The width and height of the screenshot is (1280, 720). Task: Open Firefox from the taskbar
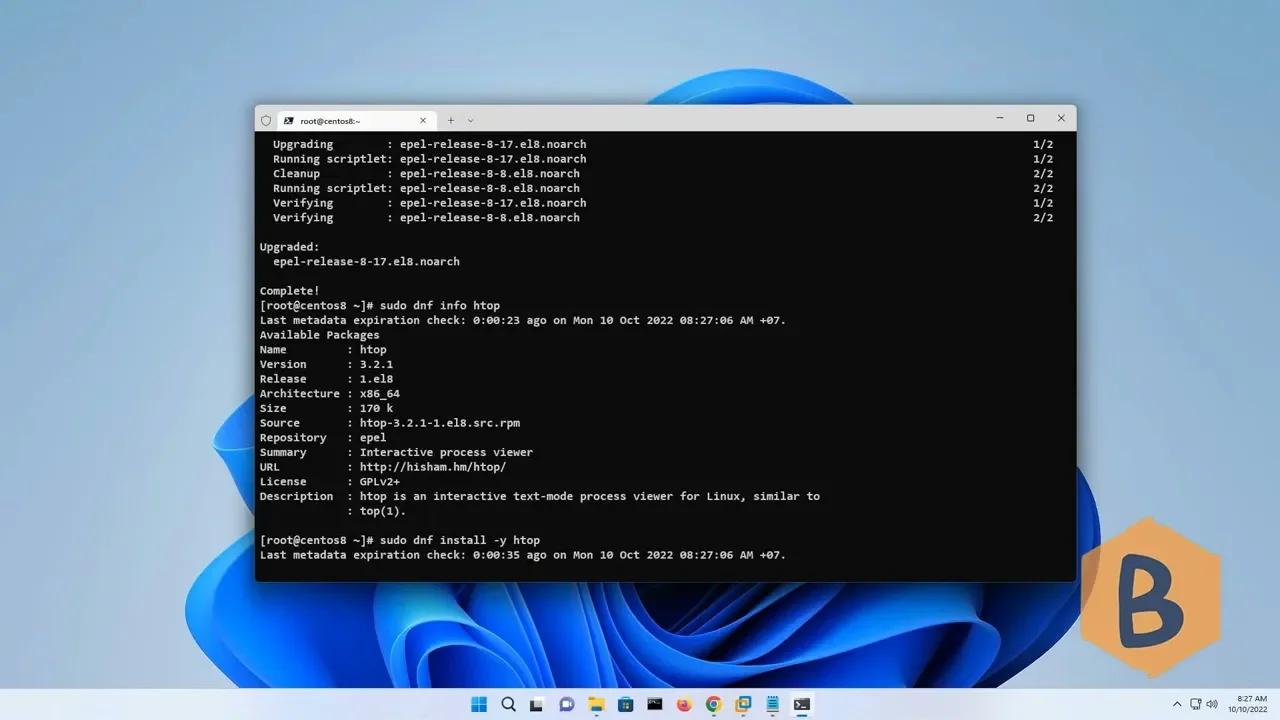(x=684, y=704)
